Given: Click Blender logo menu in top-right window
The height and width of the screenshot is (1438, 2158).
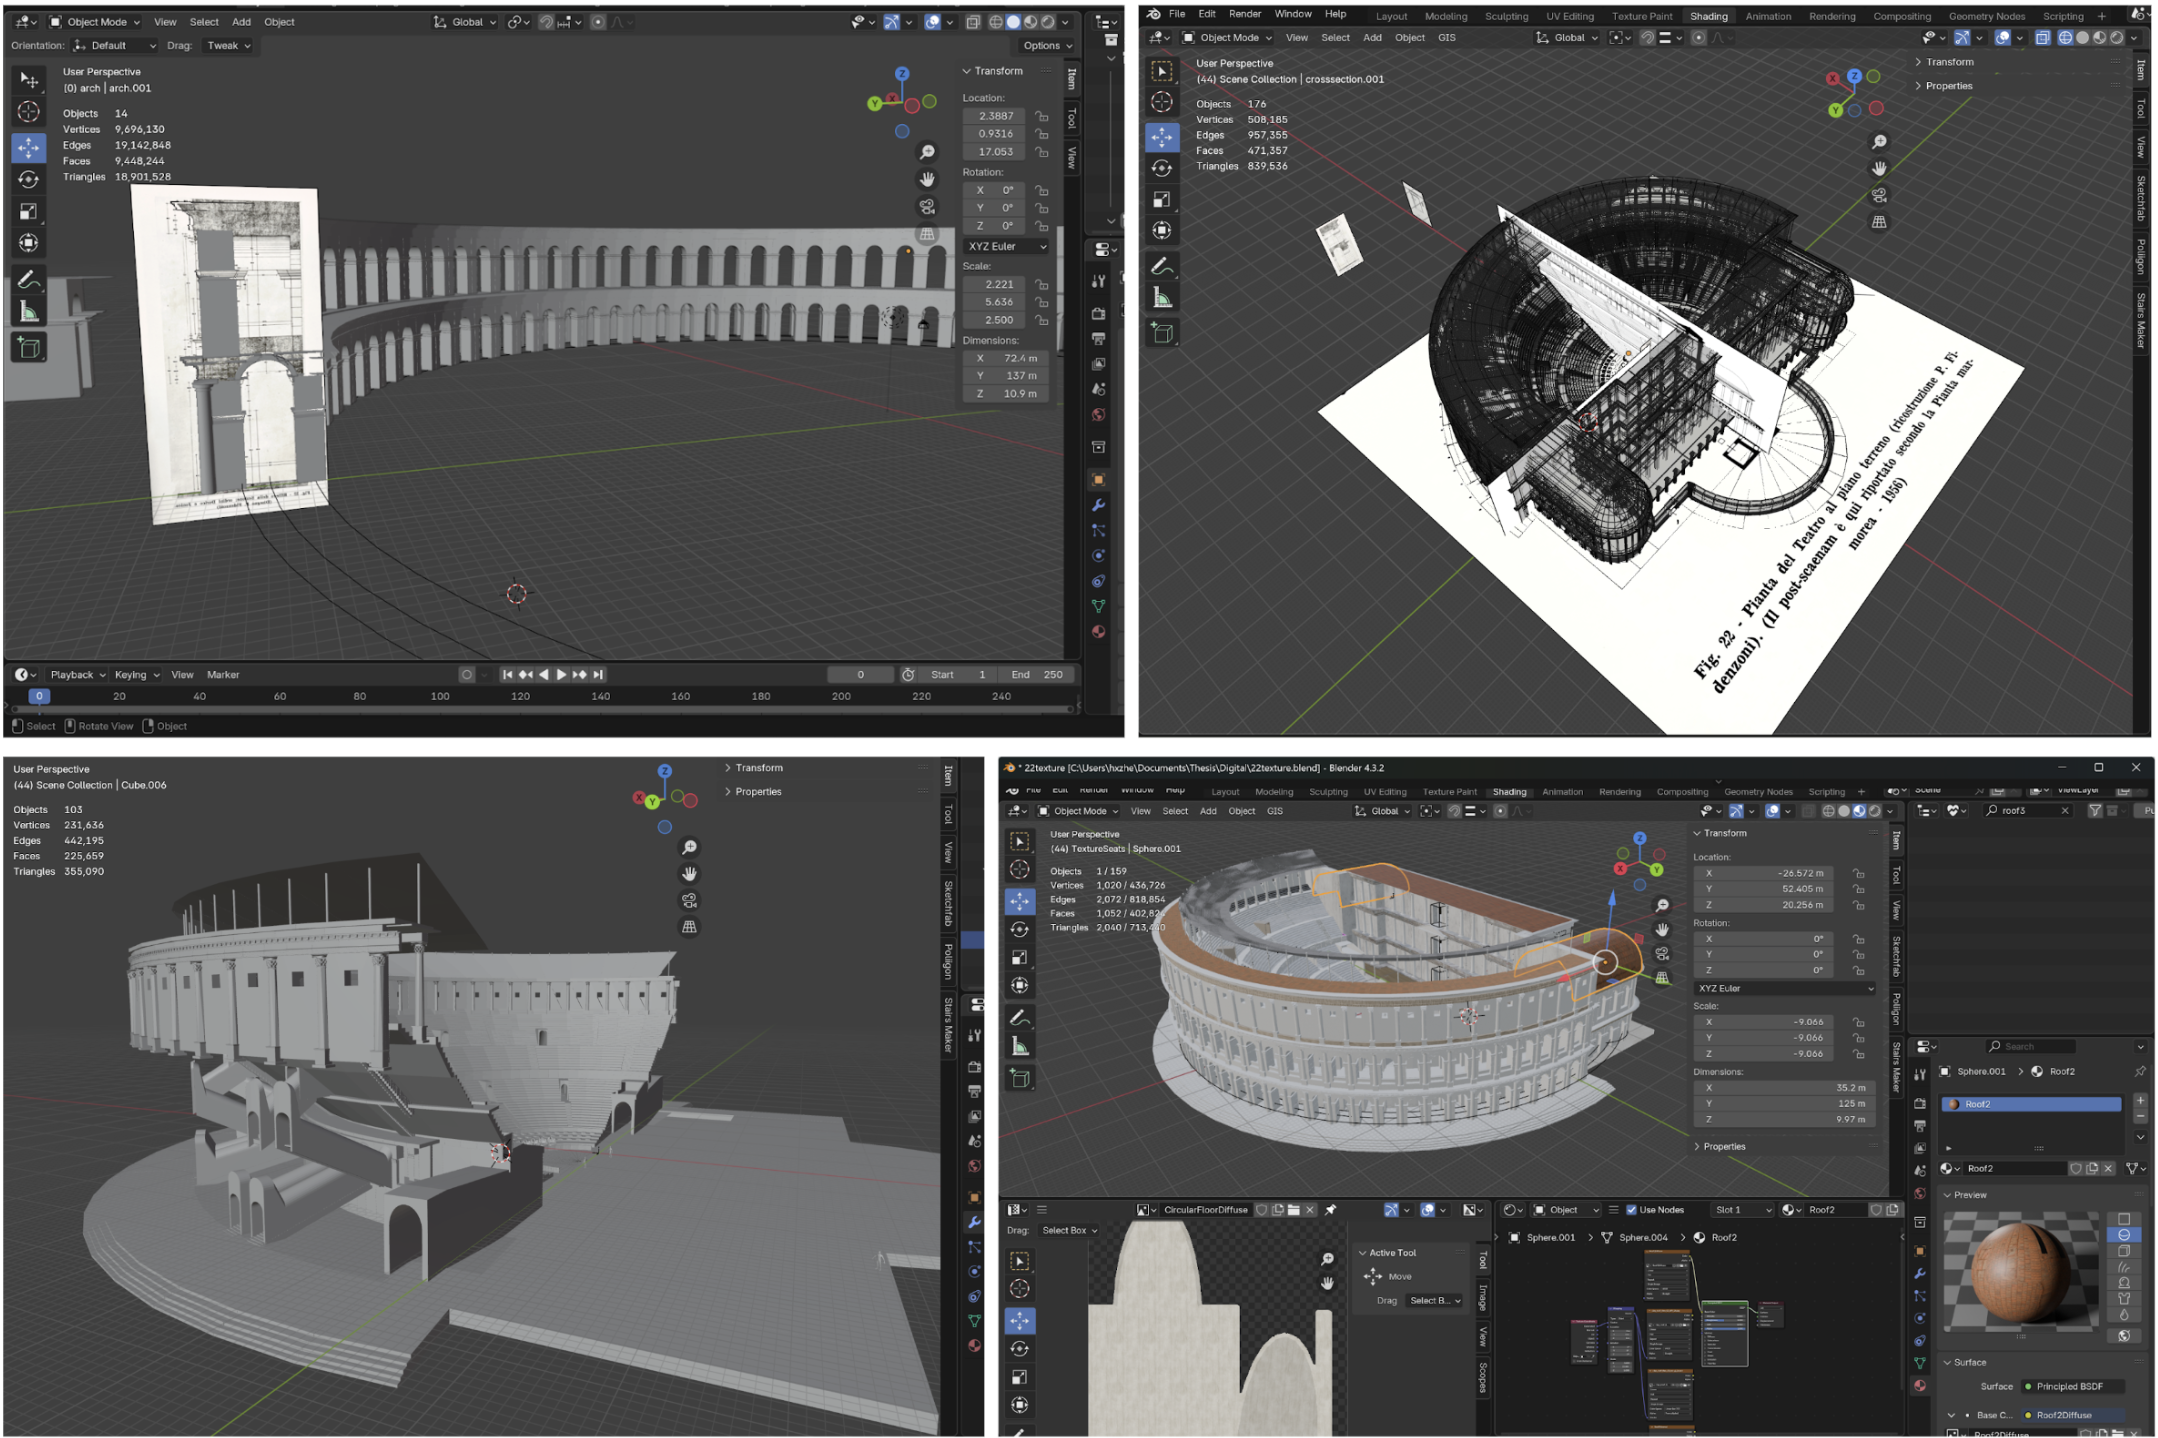Looking at the screenshot, I should [x=1153, y=14].
